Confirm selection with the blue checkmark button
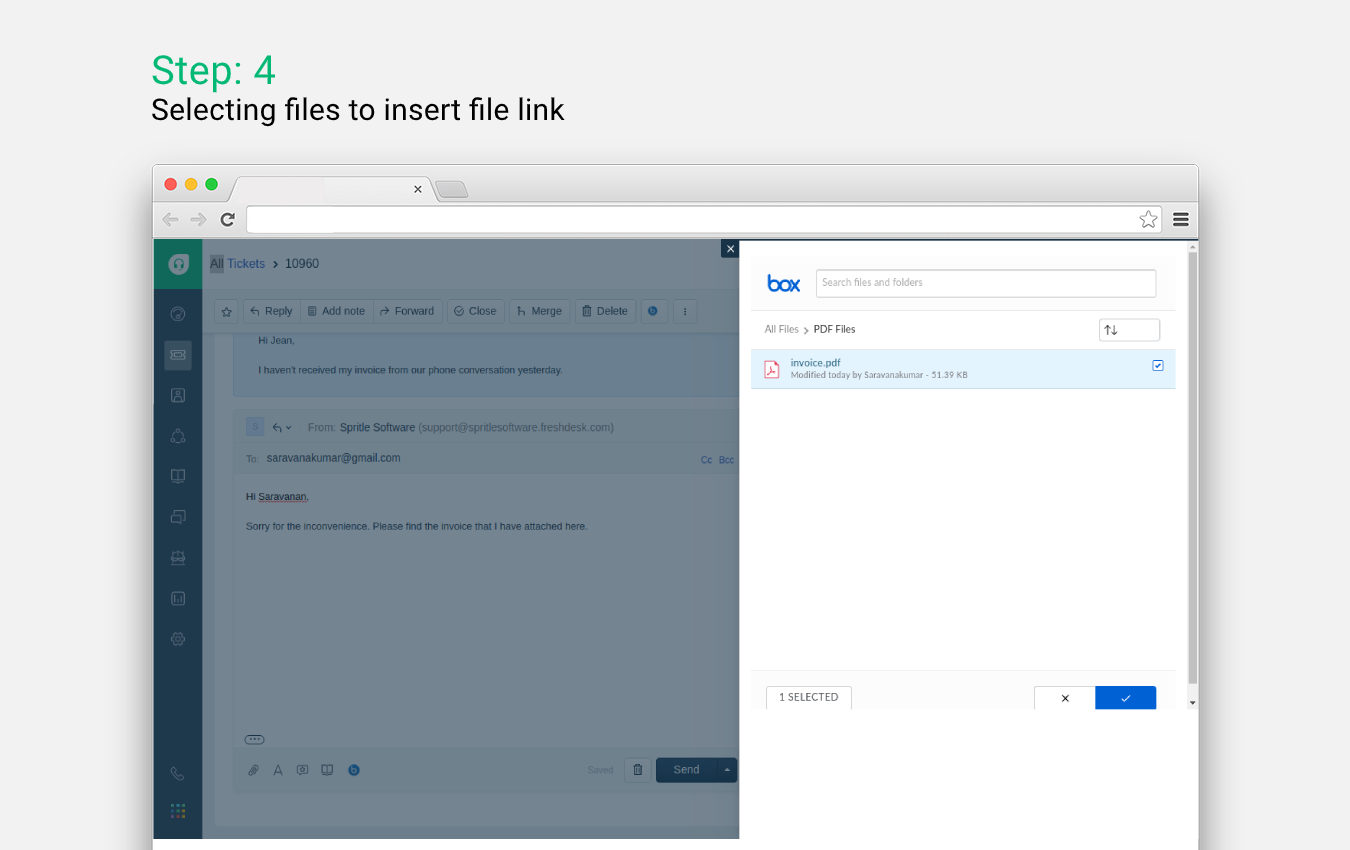 [x=1125, y=698]
